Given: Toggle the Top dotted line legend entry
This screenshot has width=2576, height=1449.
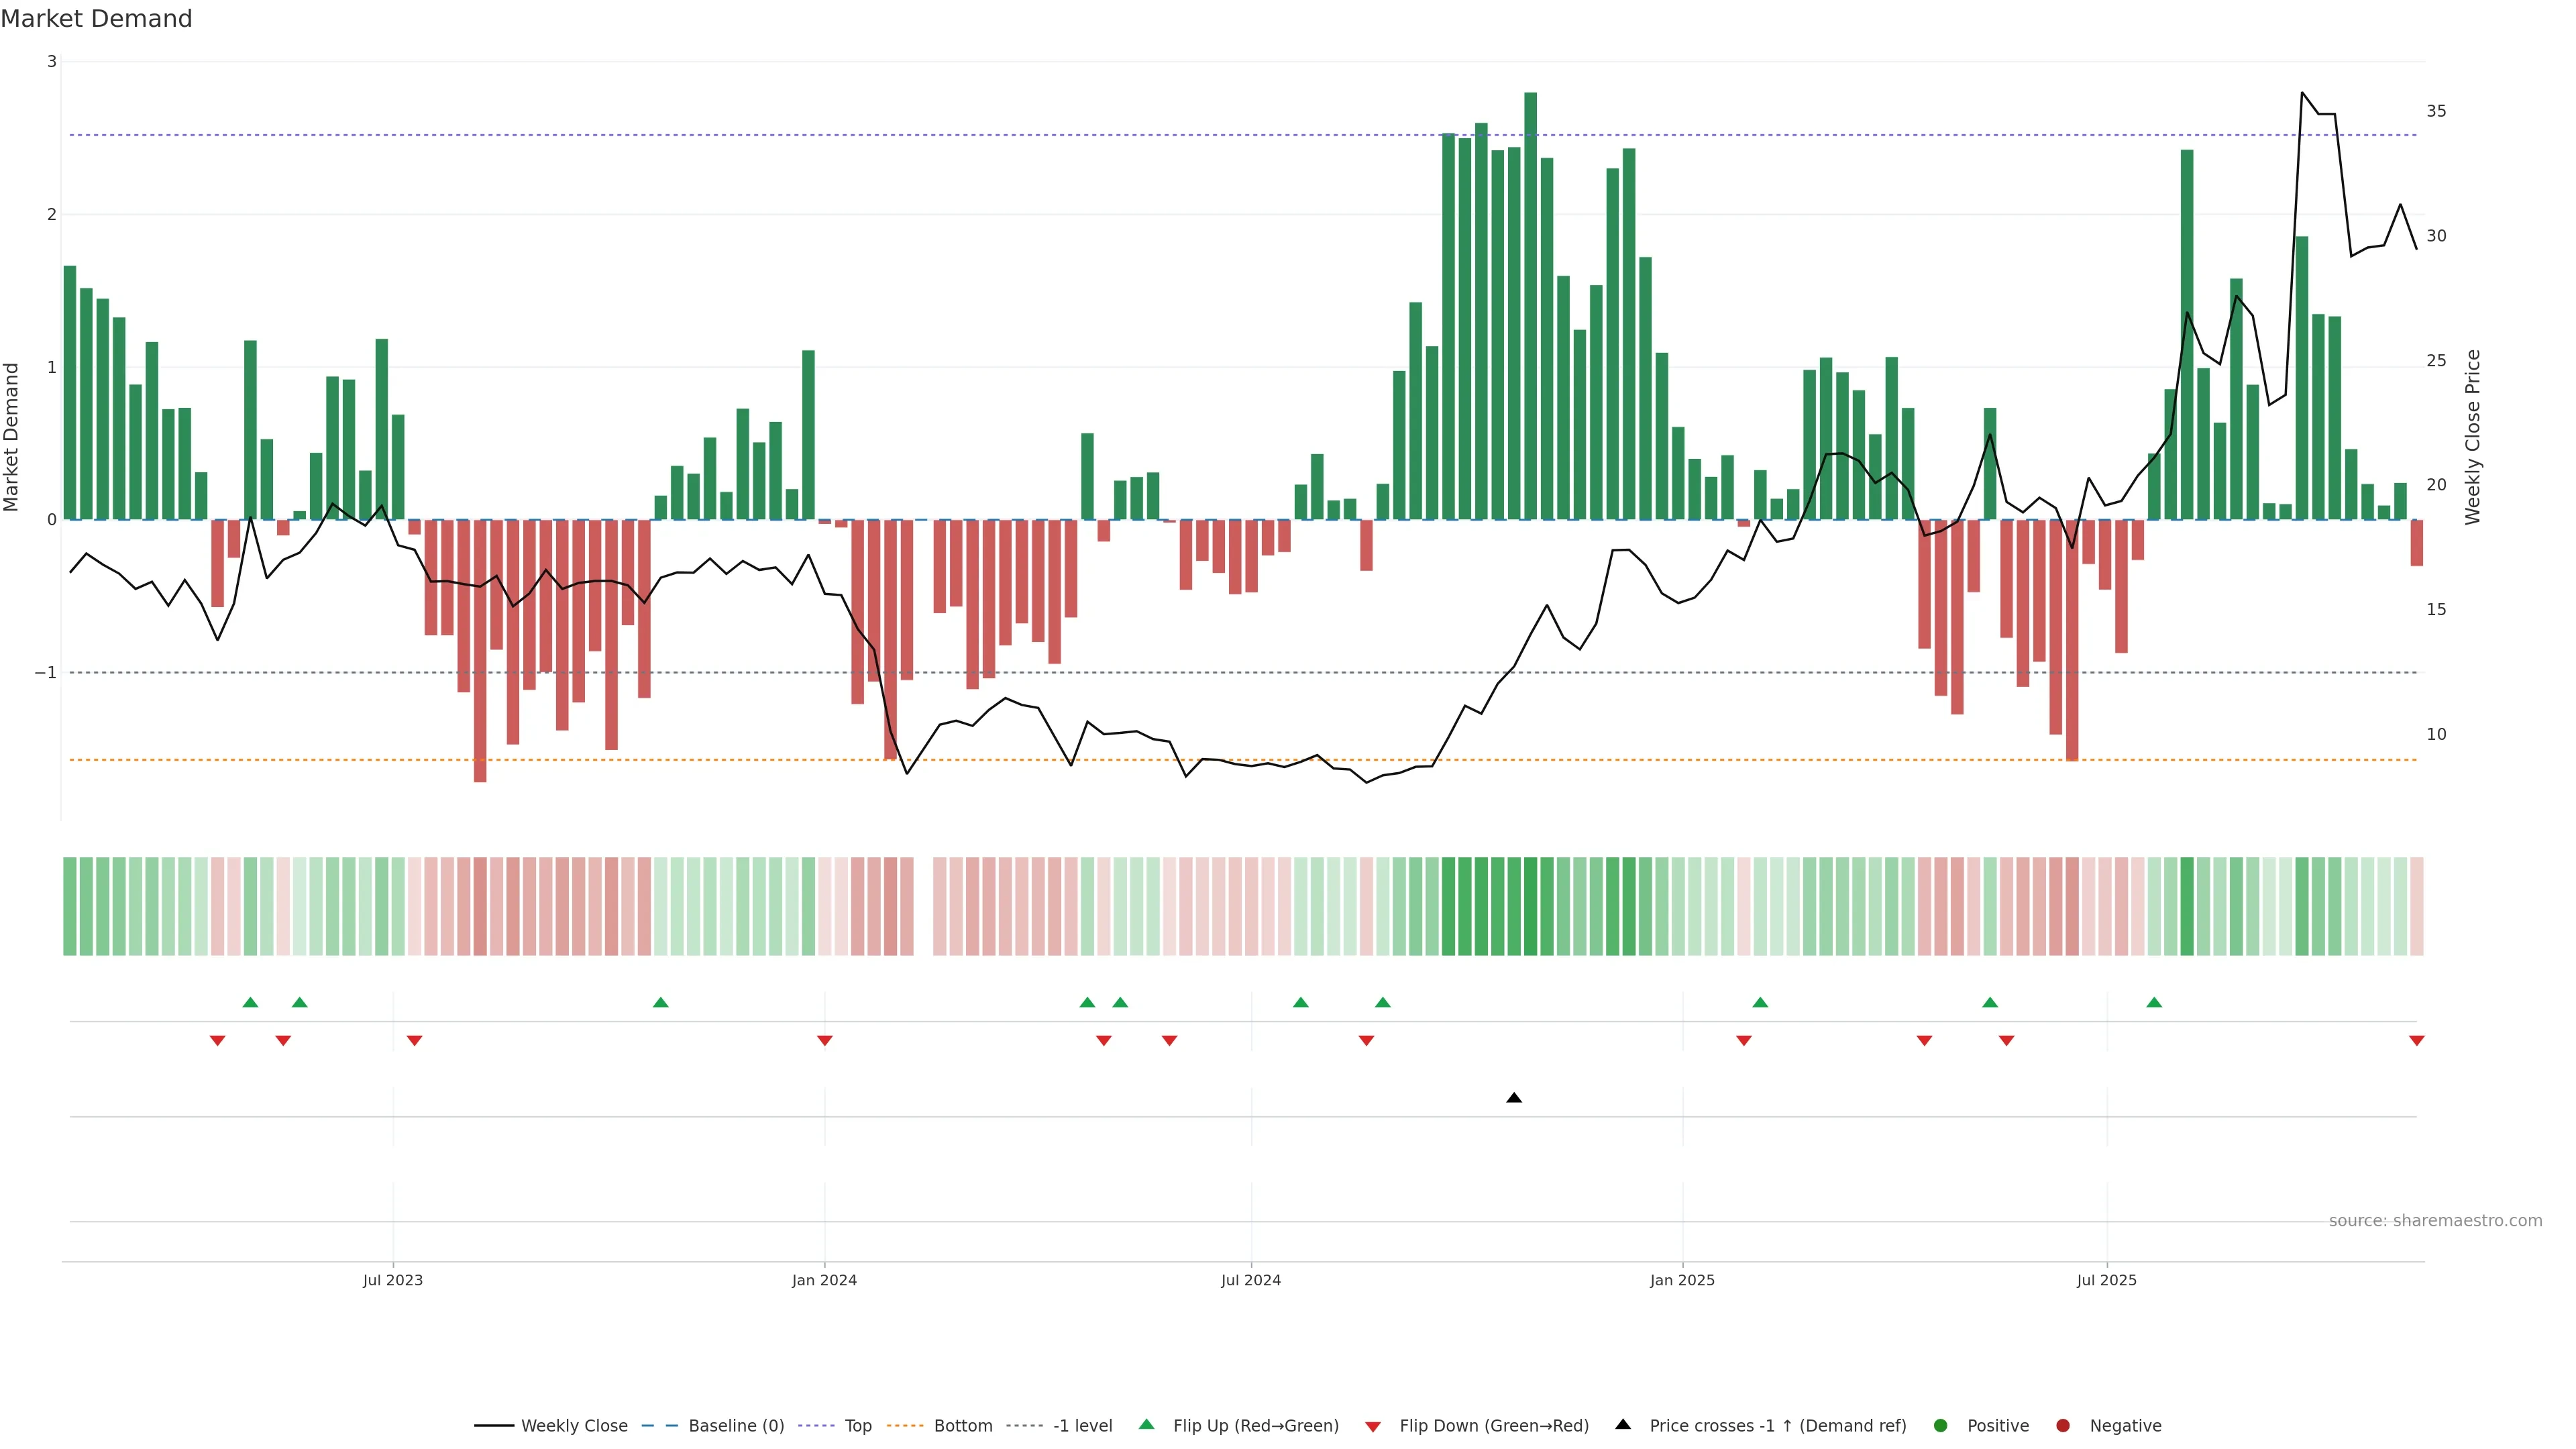Looking at the screenshot, I should [x=857, y=1425].
